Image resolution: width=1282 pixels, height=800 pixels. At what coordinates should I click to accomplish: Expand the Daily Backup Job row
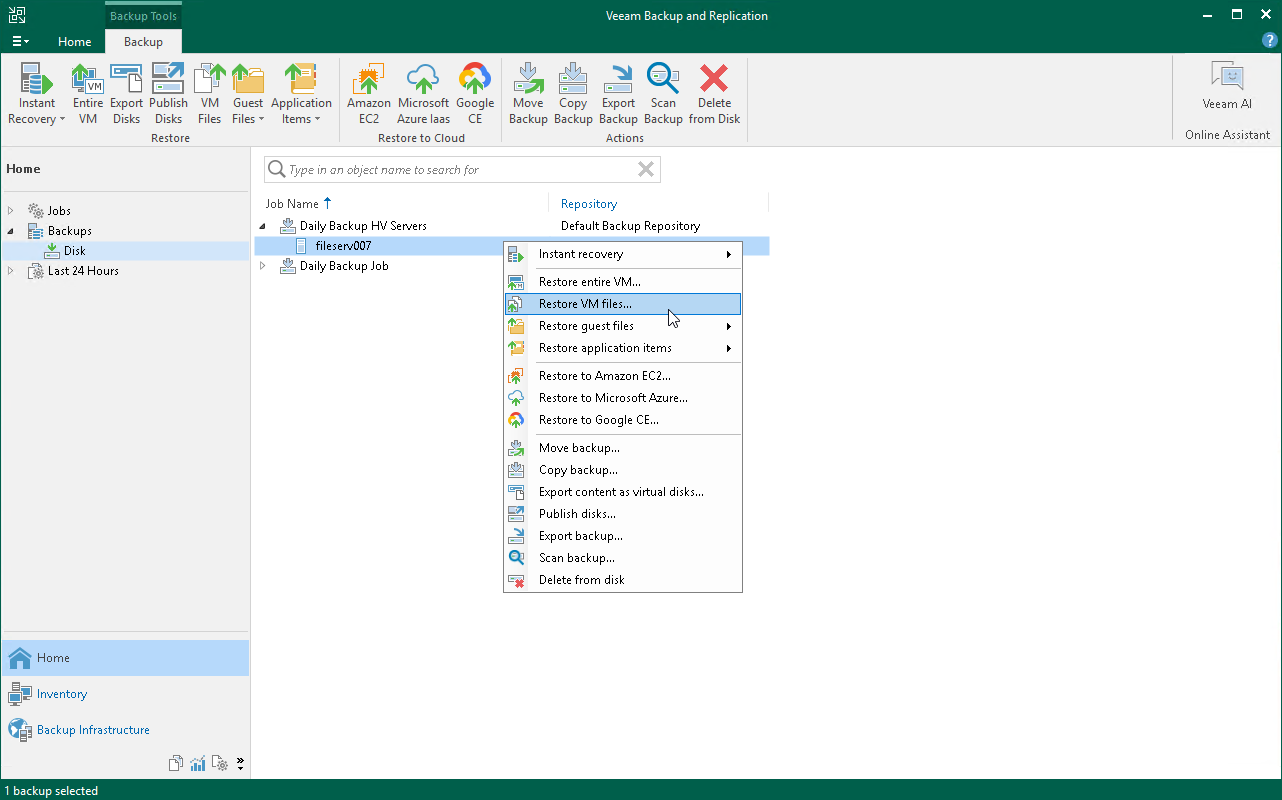[x=264, y=266]
